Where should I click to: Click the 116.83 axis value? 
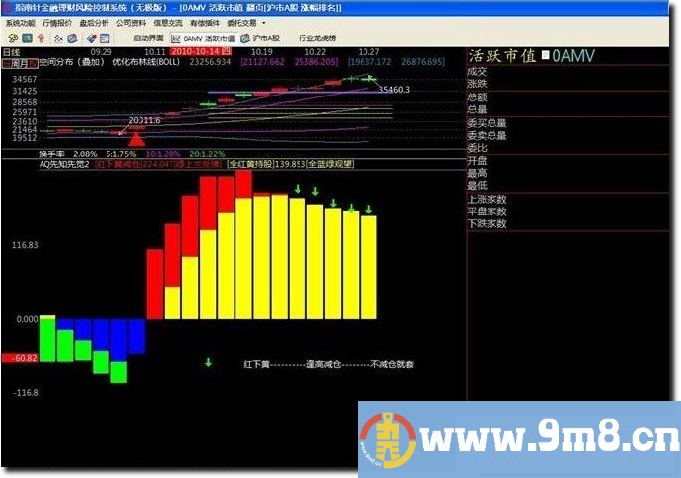point(25,245)
